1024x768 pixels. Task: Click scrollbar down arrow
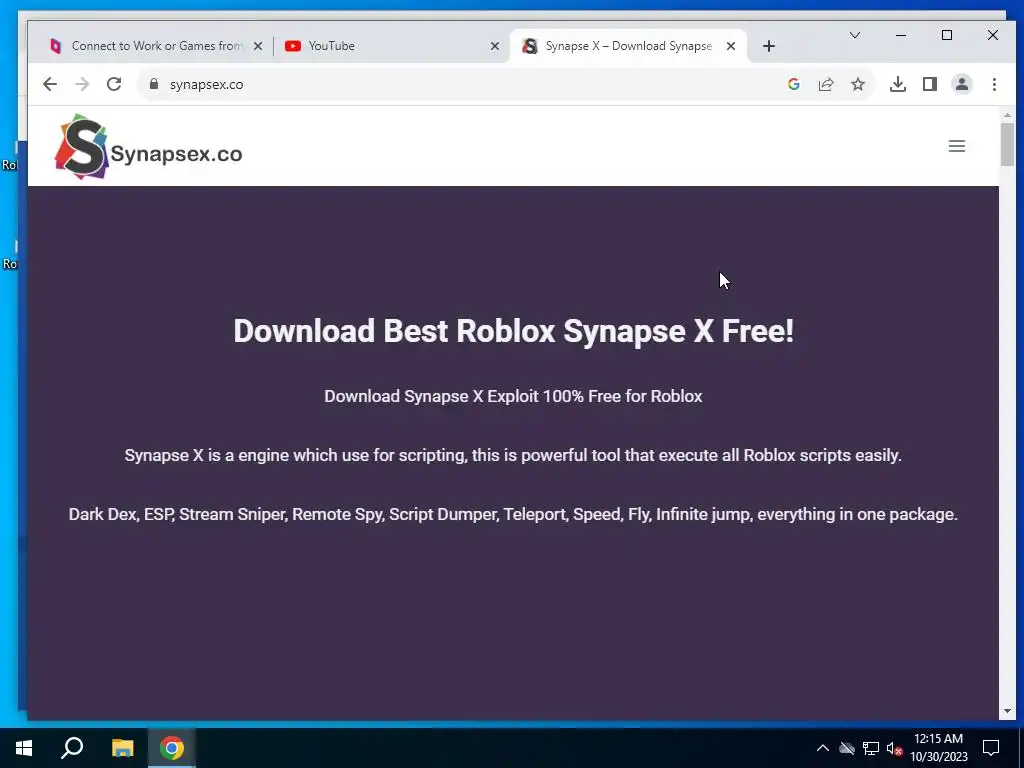(x=1007, y=711)
